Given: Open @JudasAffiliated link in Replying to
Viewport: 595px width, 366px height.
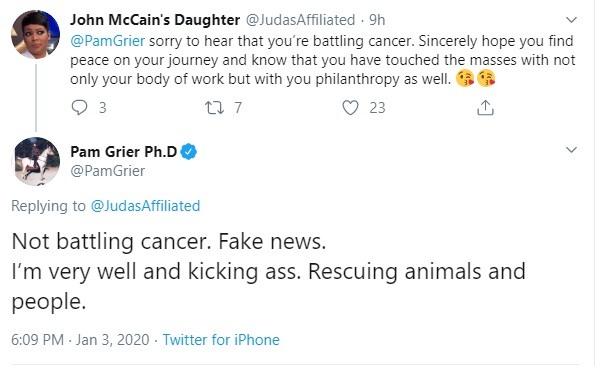Looking at the screenshot, I should (x=145, y=206).
